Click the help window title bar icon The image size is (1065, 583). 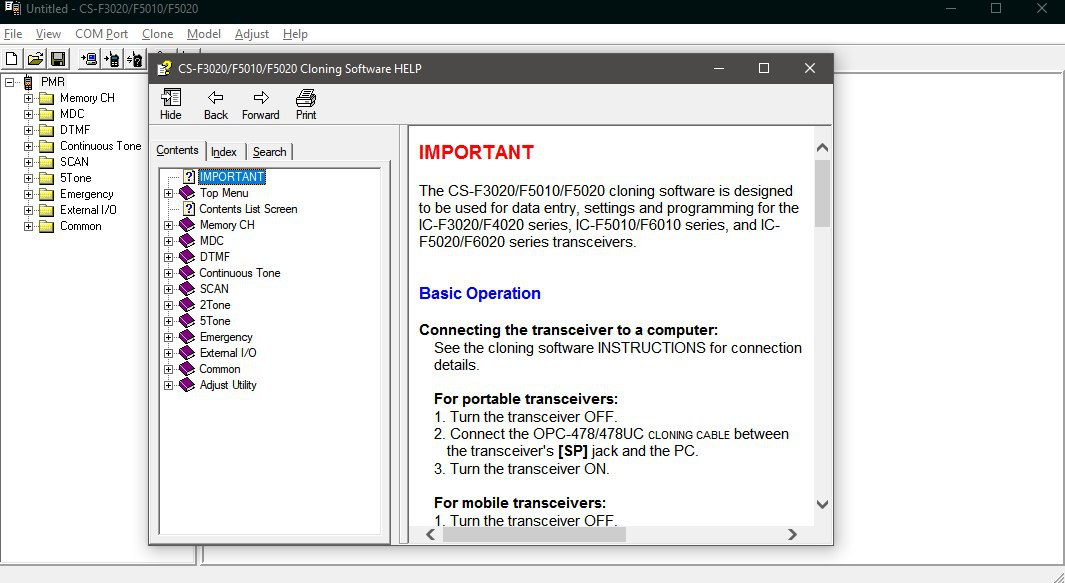pos(164,69)
